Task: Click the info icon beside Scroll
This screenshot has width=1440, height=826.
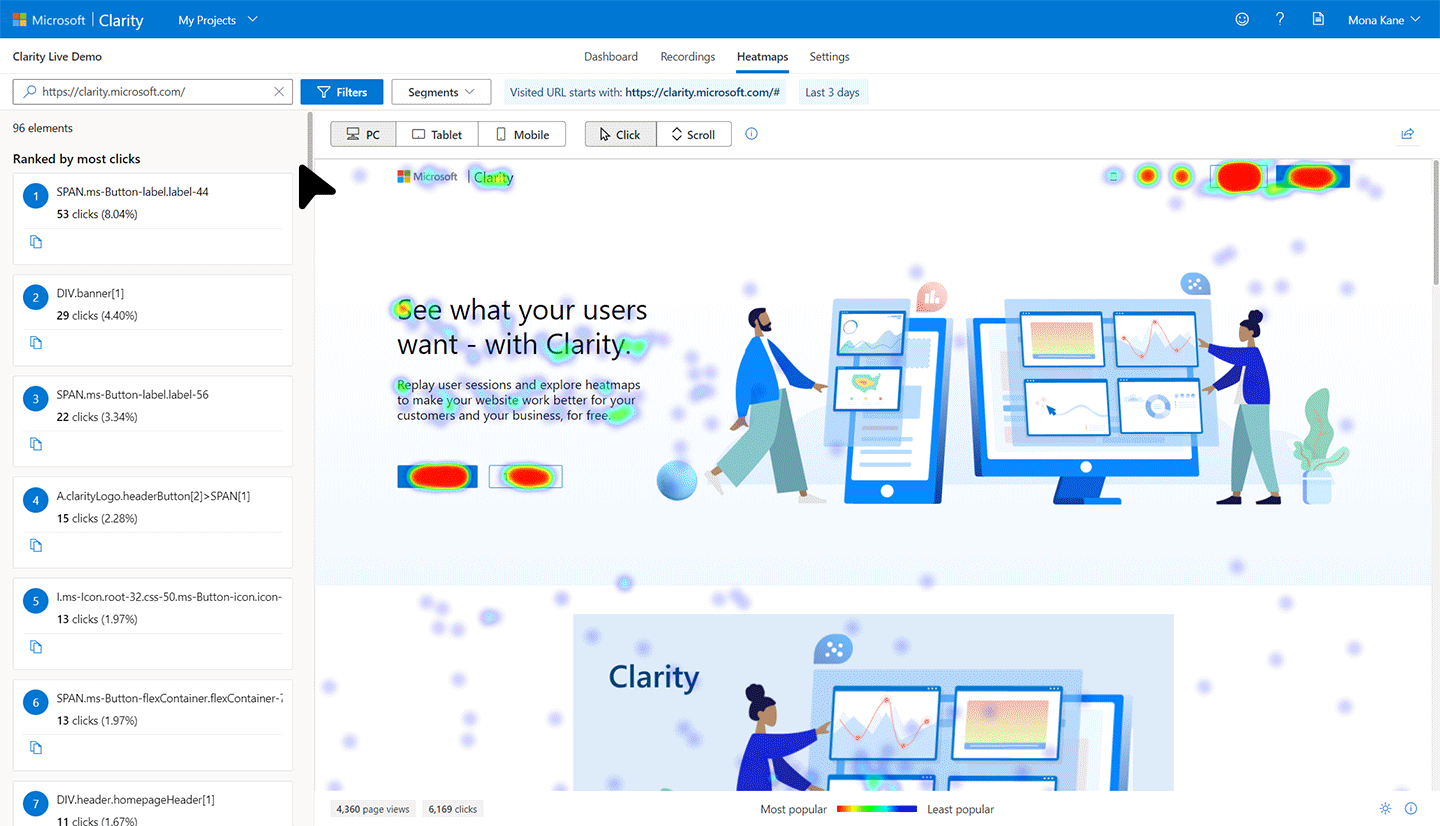Action: pos(752,134)
